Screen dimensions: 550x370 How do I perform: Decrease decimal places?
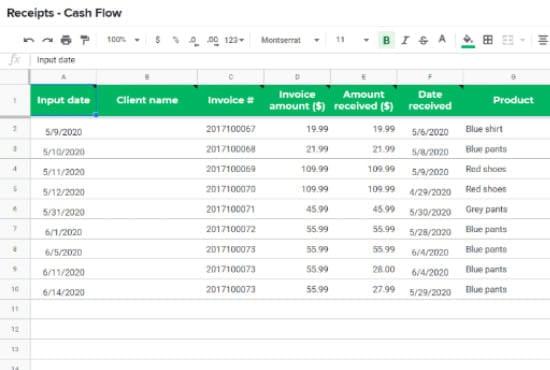(193, 40)
